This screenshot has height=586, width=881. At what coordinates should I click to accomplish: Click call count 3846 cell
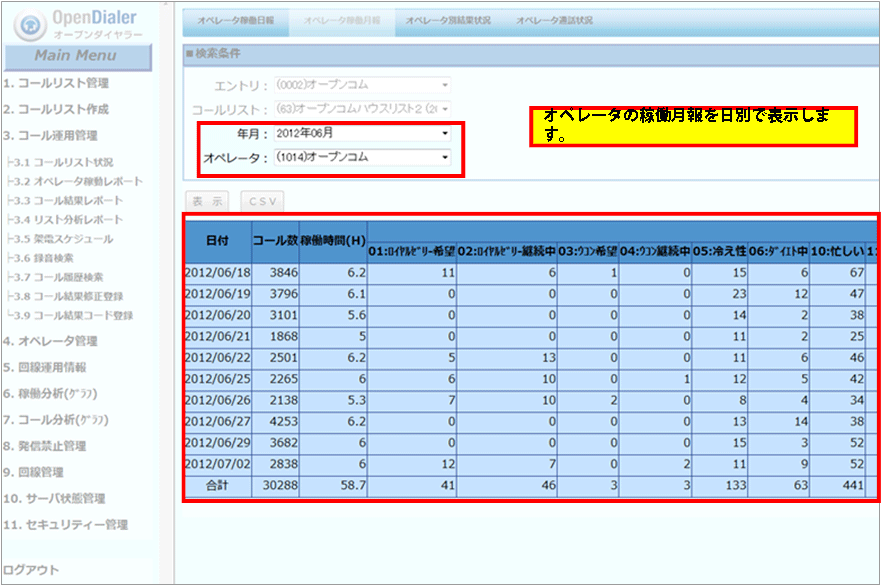click(275, 273)
